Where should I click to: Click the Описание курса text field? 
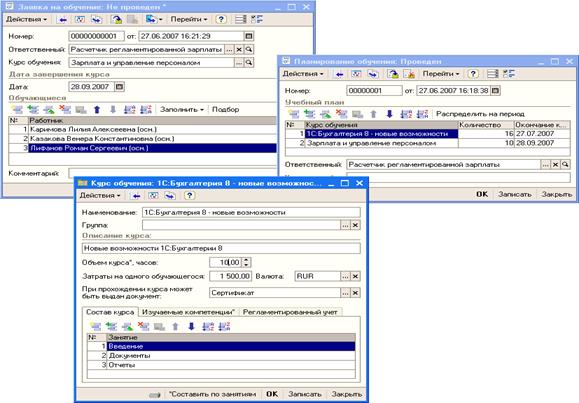click(x=221, y=248)
